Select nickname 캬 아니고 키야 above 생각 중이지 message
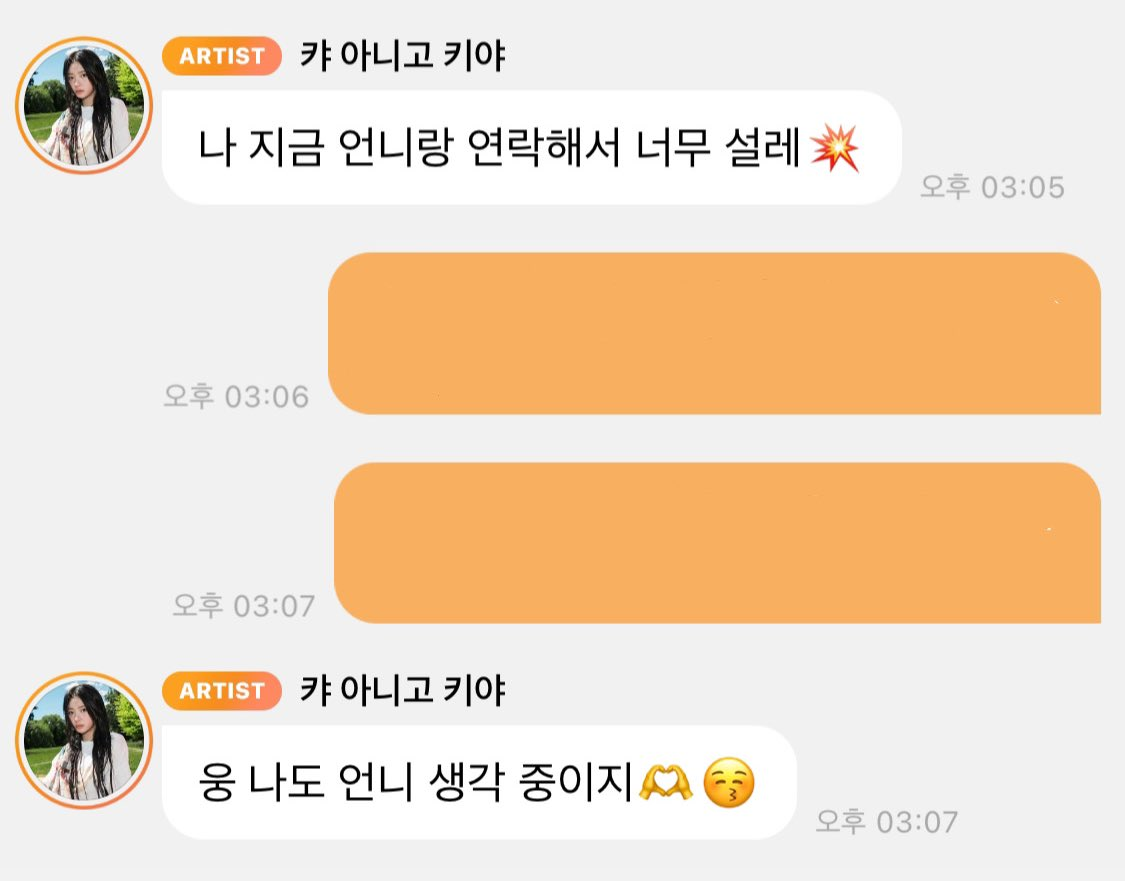The height and width of the screenshot is (881, 1125). coord(403,690)
